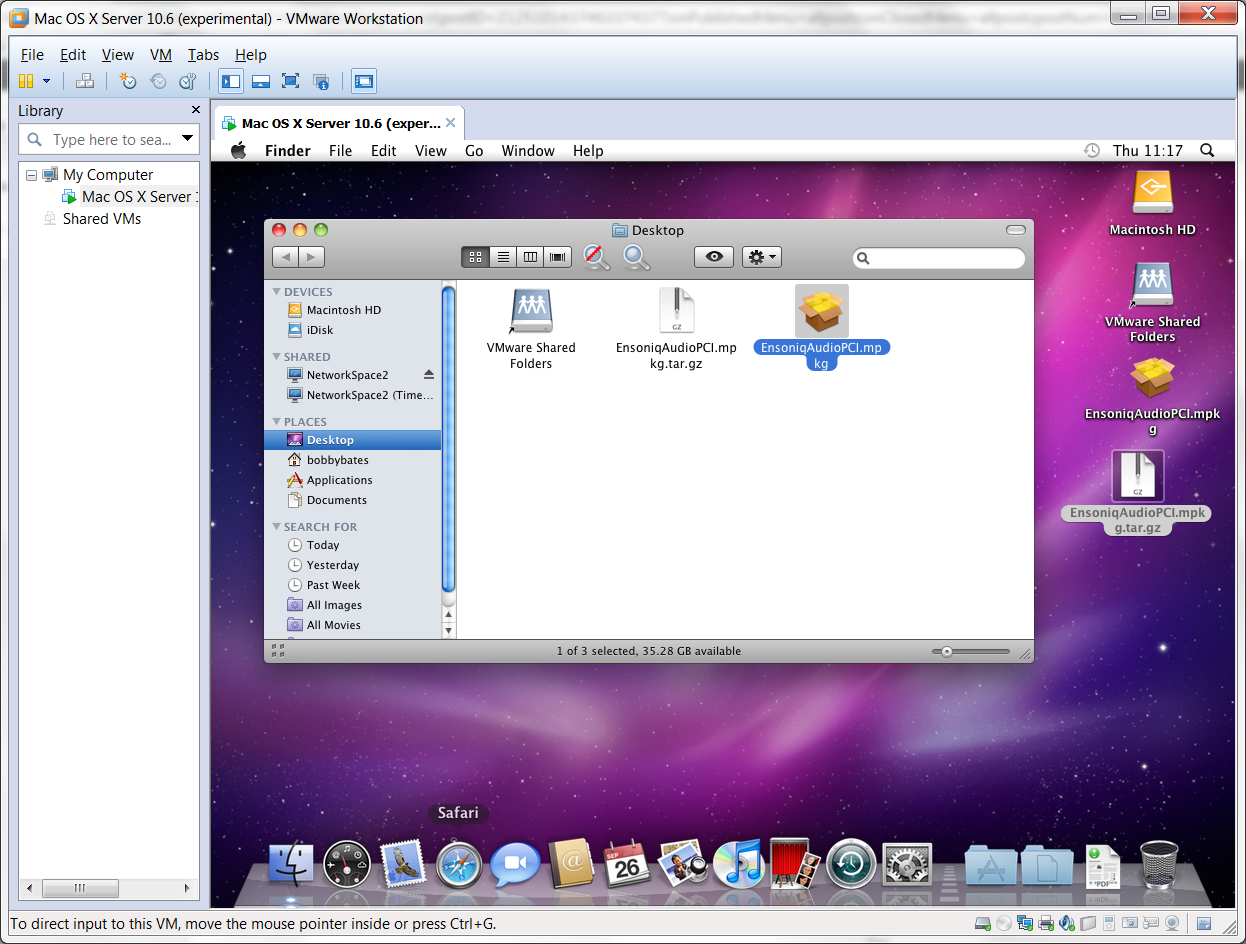Select EnsoniqAudioPCI.mpkg.tar.gz in Finder window
1246x944 pixels.
coord(676,329)
